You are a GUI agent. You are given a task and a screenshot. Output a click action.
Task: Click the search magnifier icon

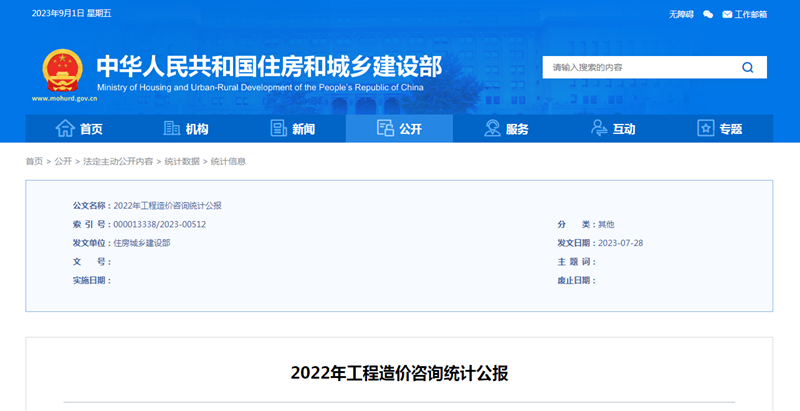coord(747,68)
